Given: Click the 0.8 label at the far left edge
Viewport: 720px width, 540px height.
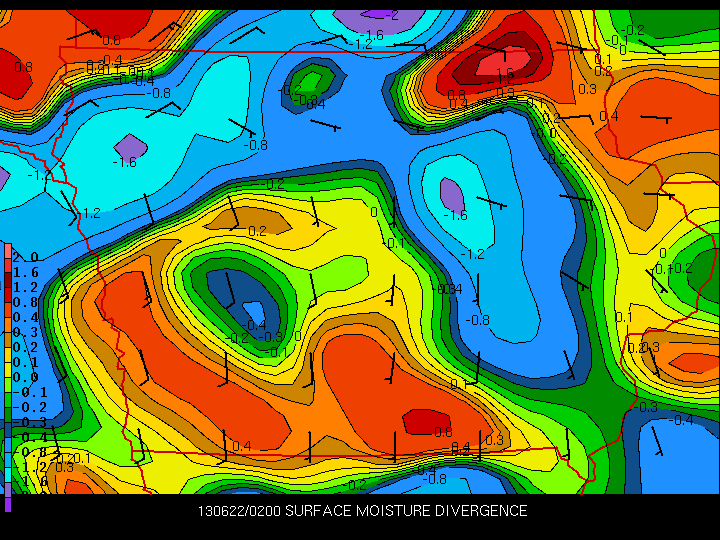Looking at the screenshot, I should click(22, 67).
